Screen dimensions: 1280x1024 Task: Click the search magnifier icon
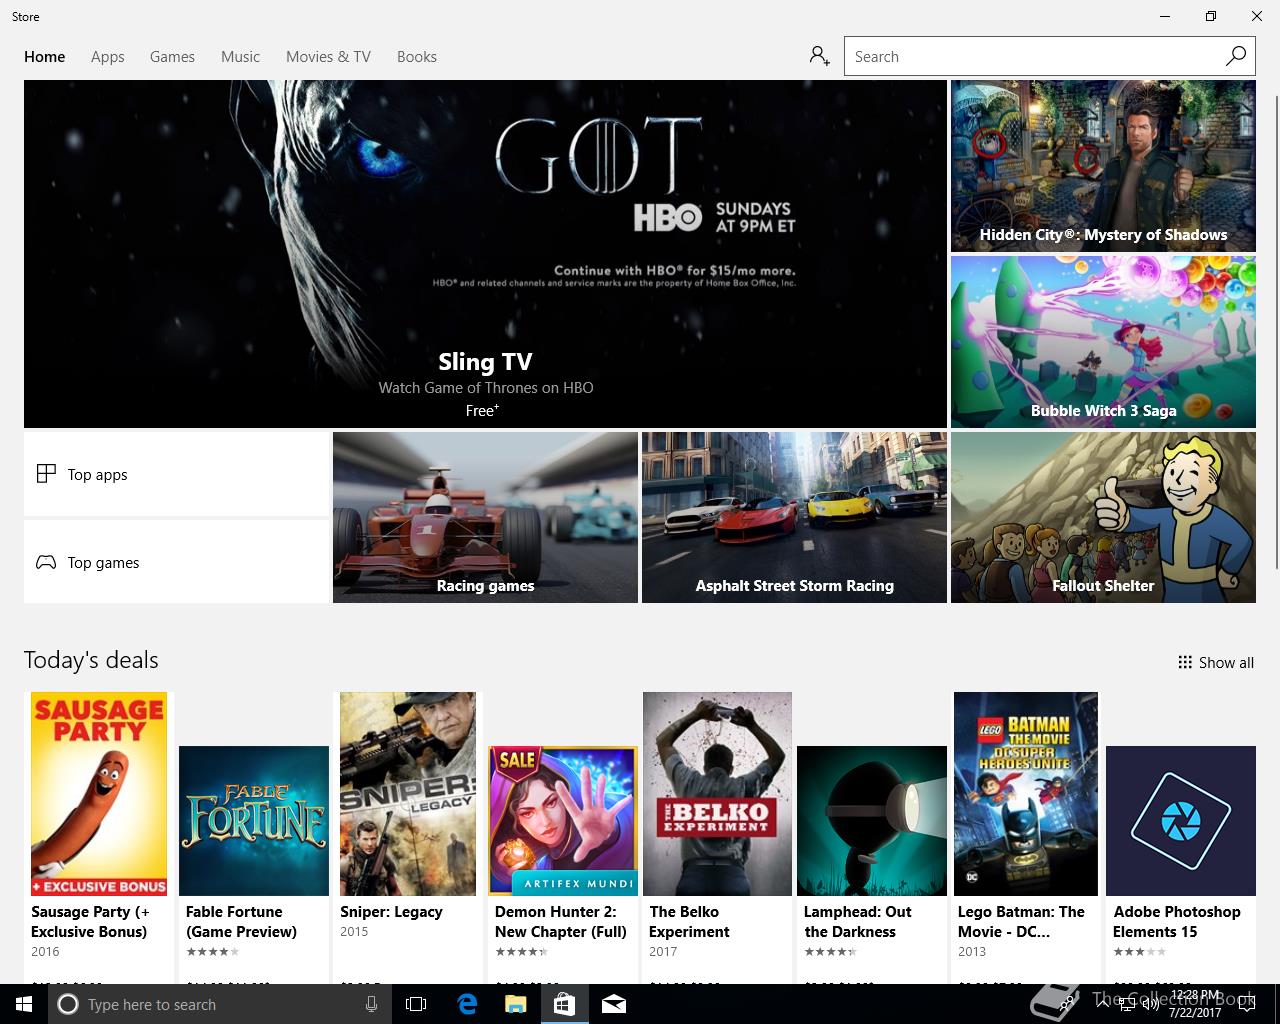click(1236, 56)
